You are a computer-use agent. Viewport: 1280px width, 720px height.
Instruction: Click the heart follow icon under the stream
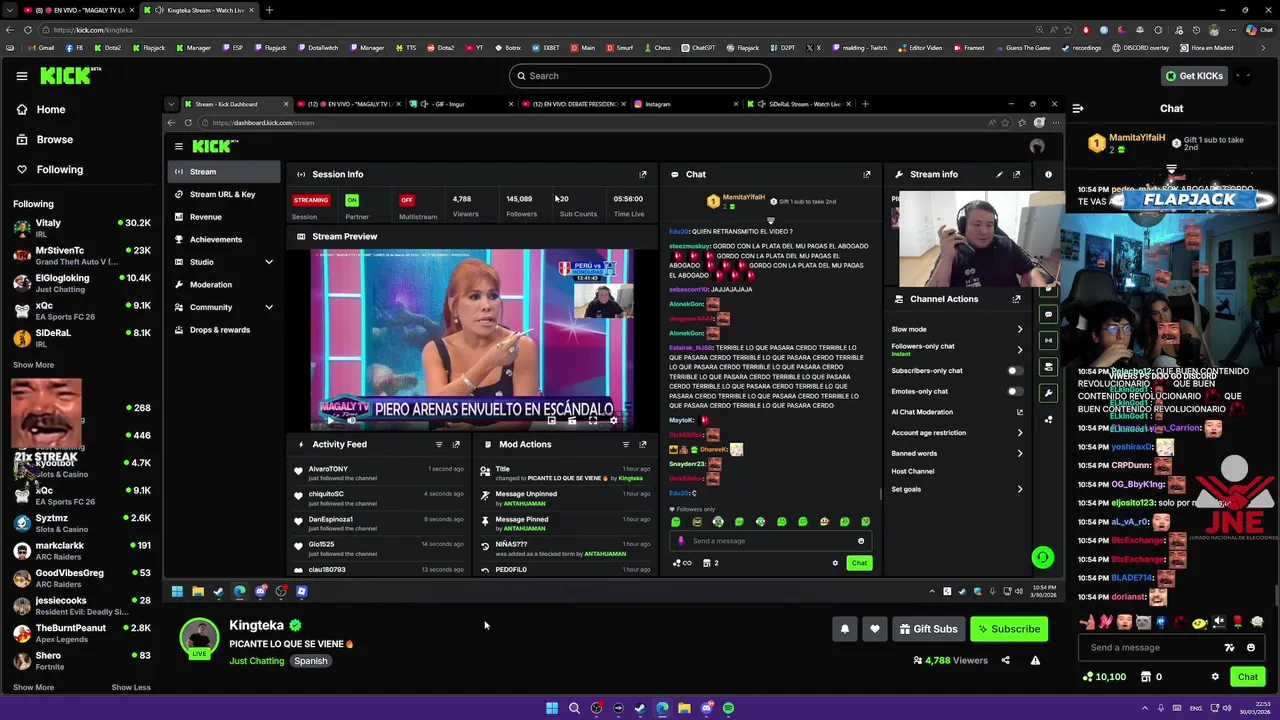click(x=875, y=629)
